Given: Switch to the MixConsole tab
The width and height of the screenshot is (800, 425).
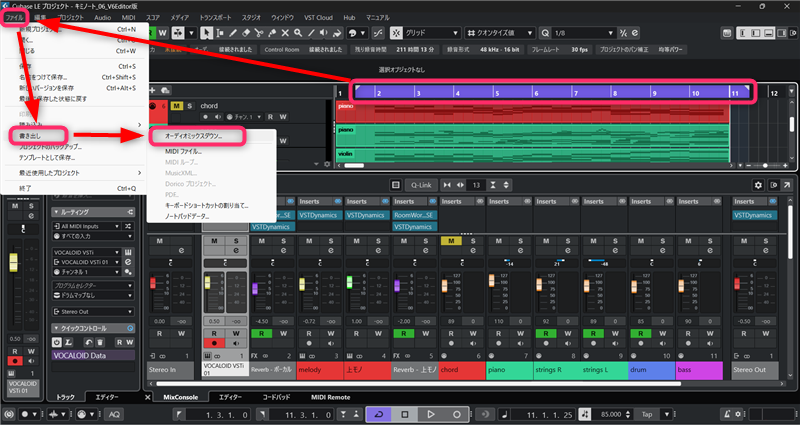Looking at the screenshot, I should (x=181, y=397).
